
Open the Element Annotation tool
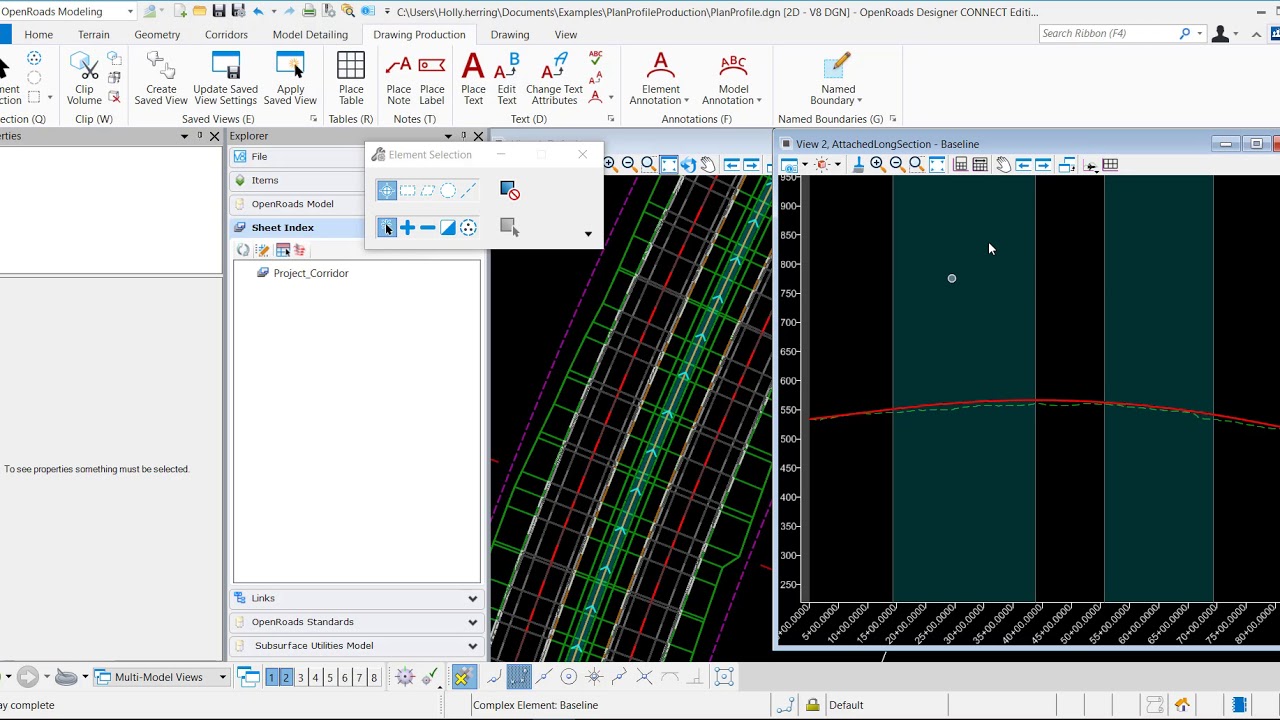660,78
